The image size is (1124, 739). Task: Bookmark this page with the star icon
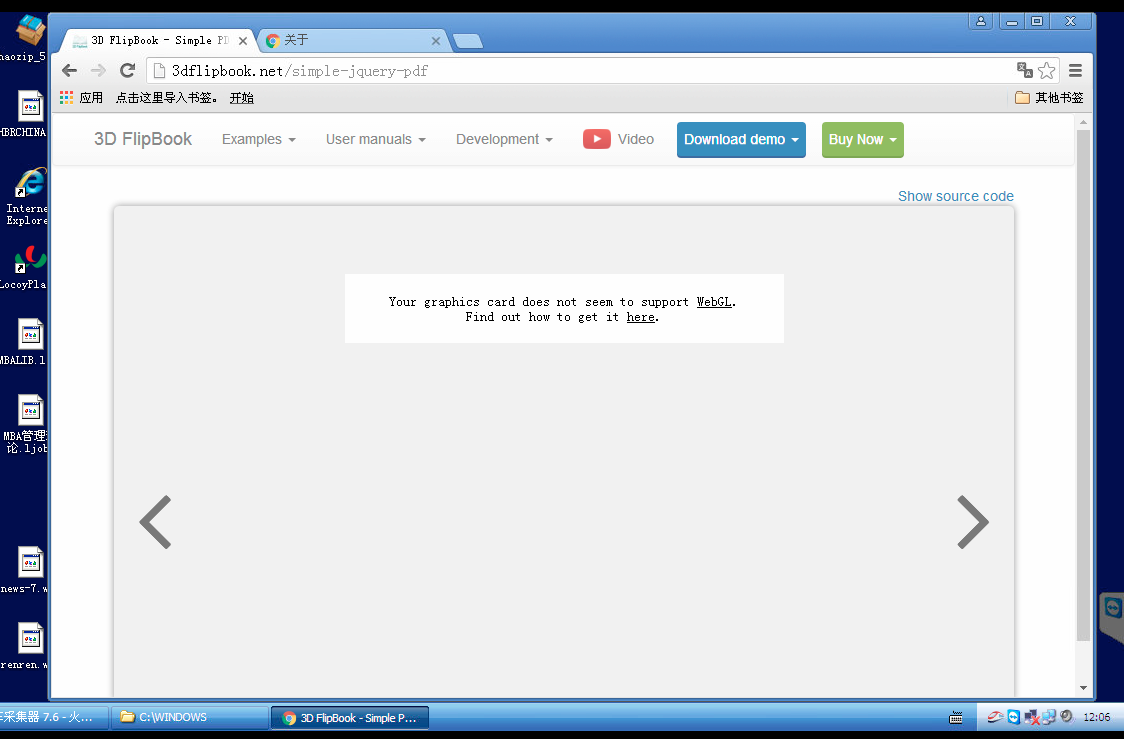(1047, 70)
